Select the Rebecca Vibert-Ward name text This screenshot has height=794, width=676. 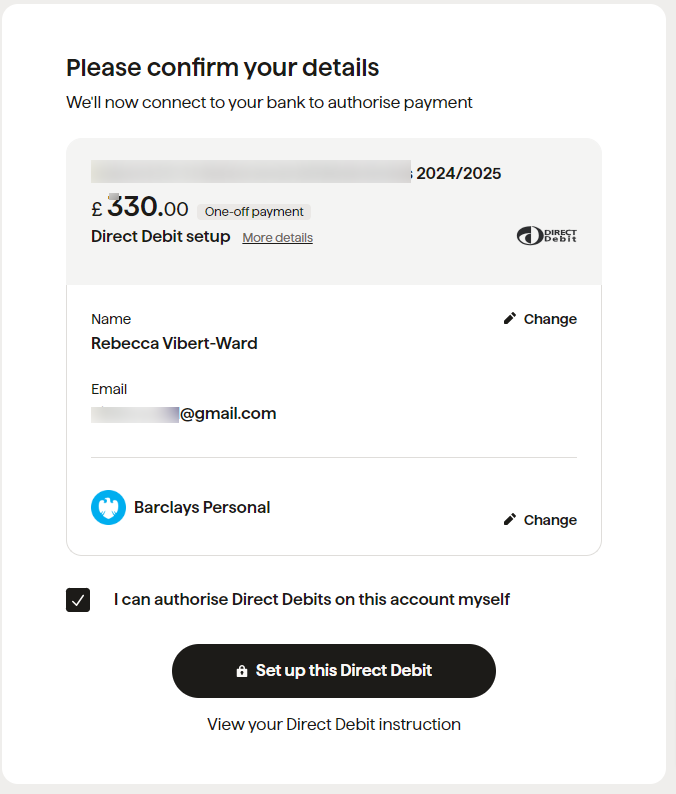click(x=174, y=343)
